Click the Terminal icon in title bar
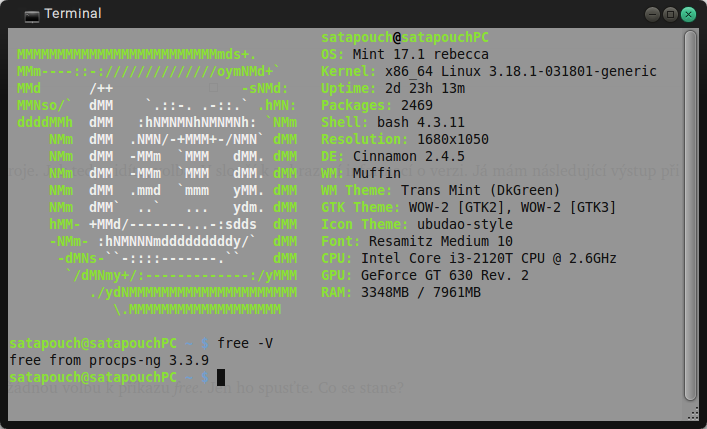 tap(32, 15)
